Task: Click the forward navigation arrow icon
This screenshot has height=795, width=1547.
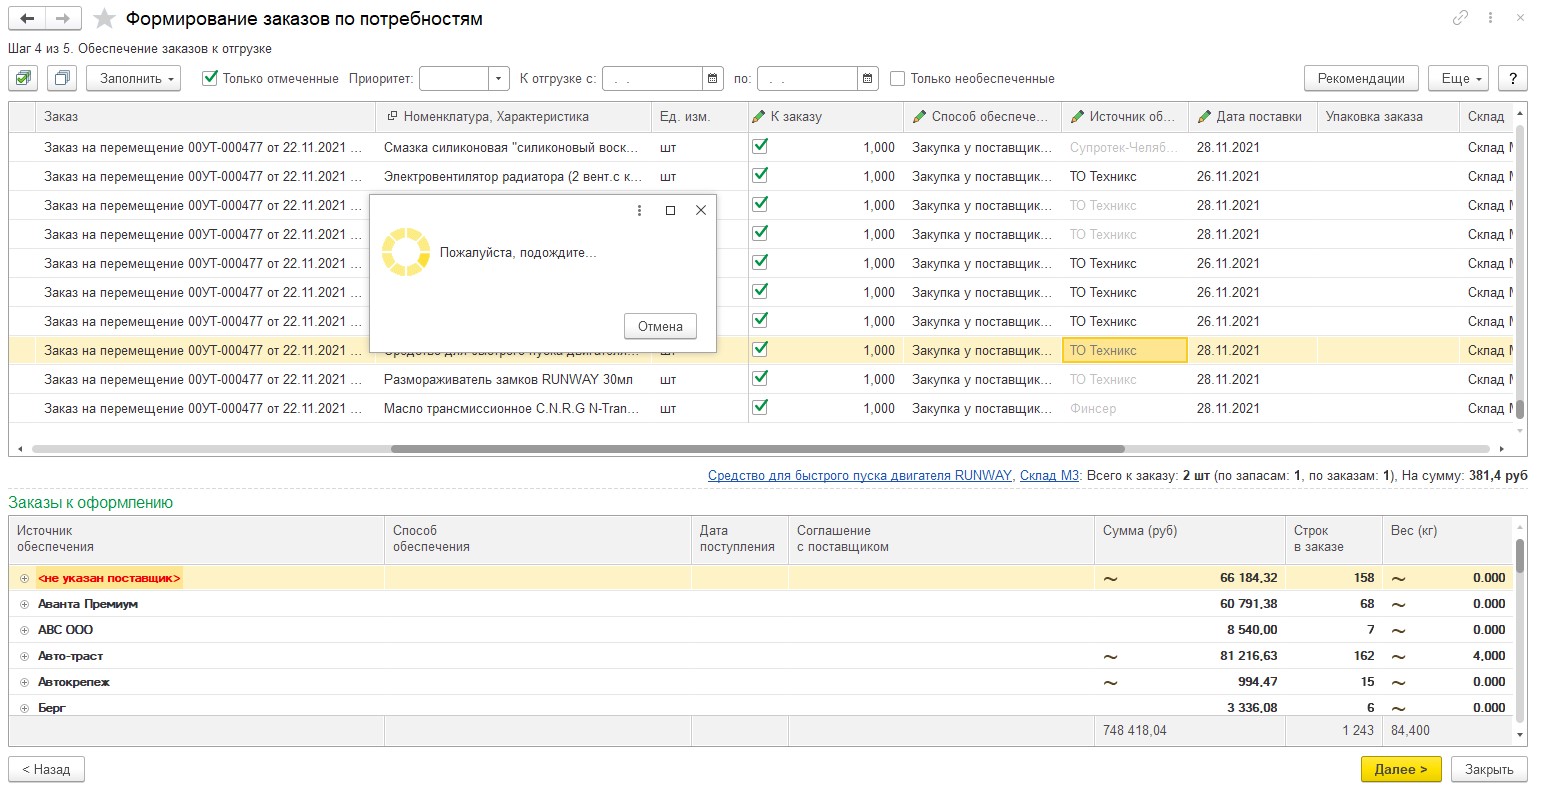Action: coord(62,19)
